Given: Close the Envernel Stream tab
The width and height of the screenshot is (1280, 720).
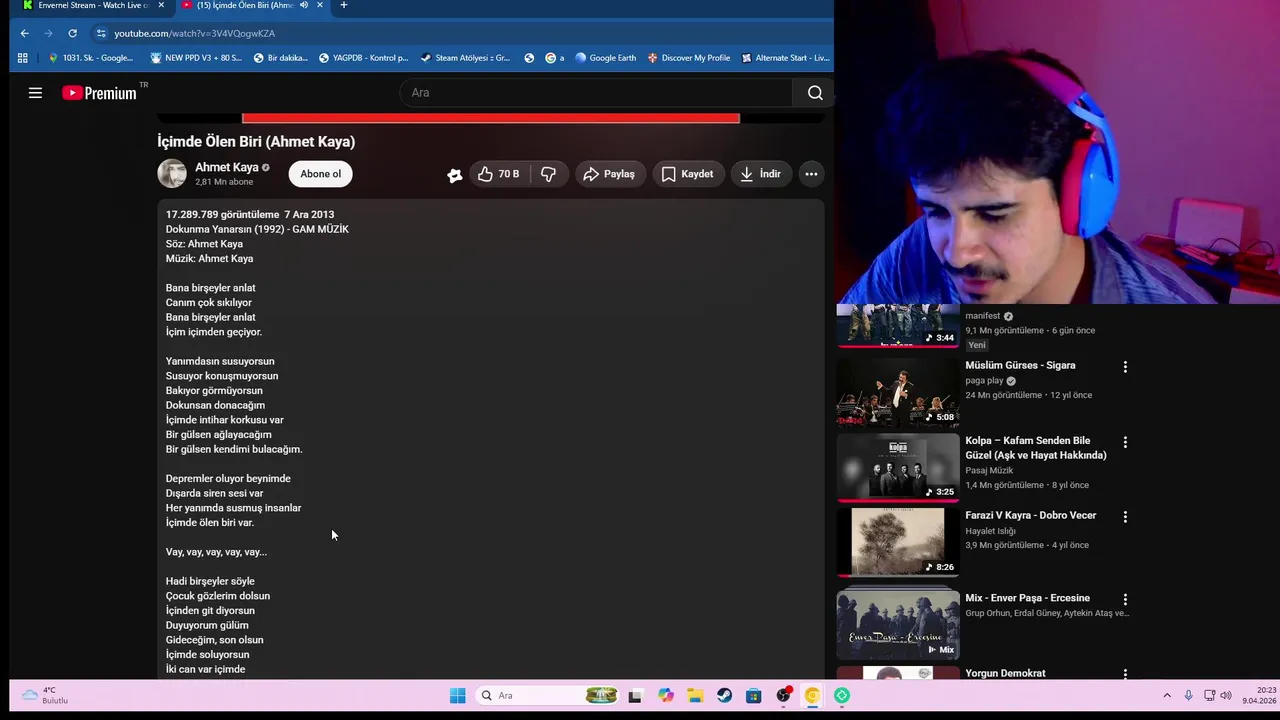Looking at the screenshot, I should tap(161, 5).
